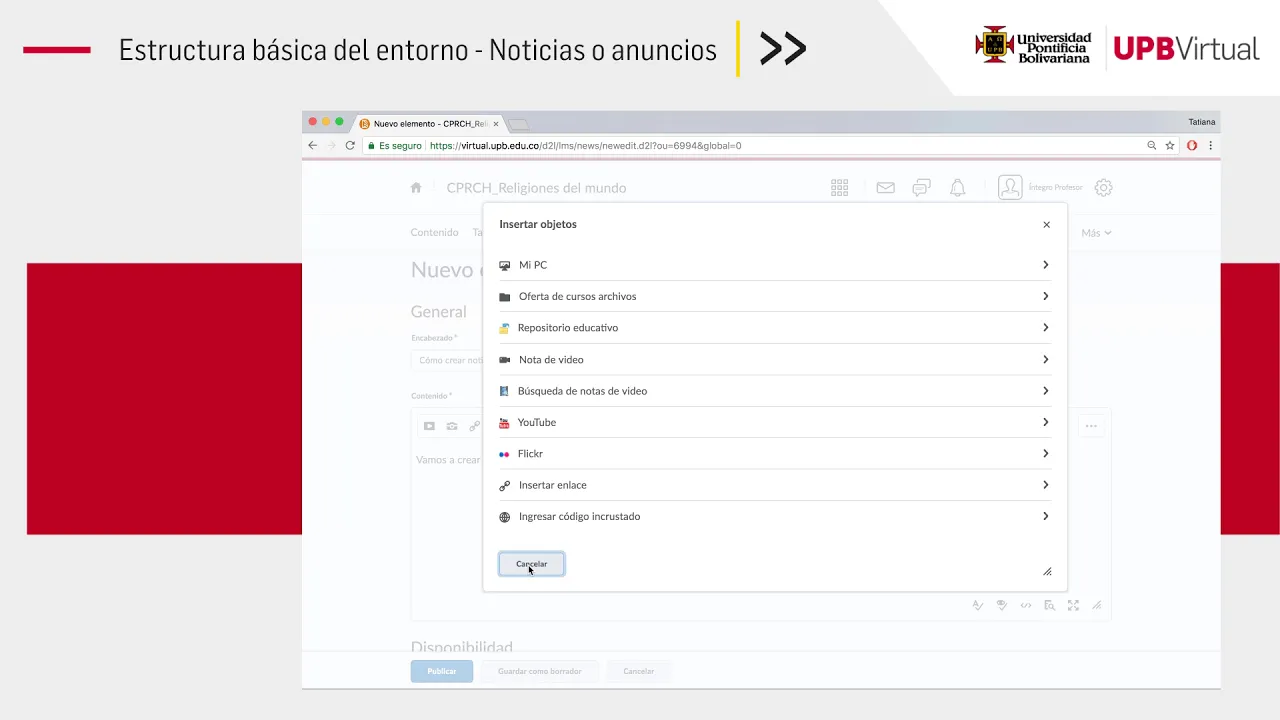Select the Nota de video entry
1280x720 pixels.
(775, 359)
